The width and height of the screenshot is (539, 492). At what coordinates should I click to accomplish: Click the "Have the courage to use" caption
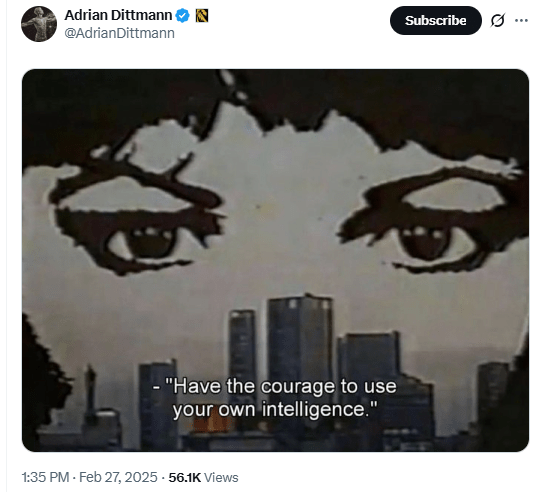(274, 386)
